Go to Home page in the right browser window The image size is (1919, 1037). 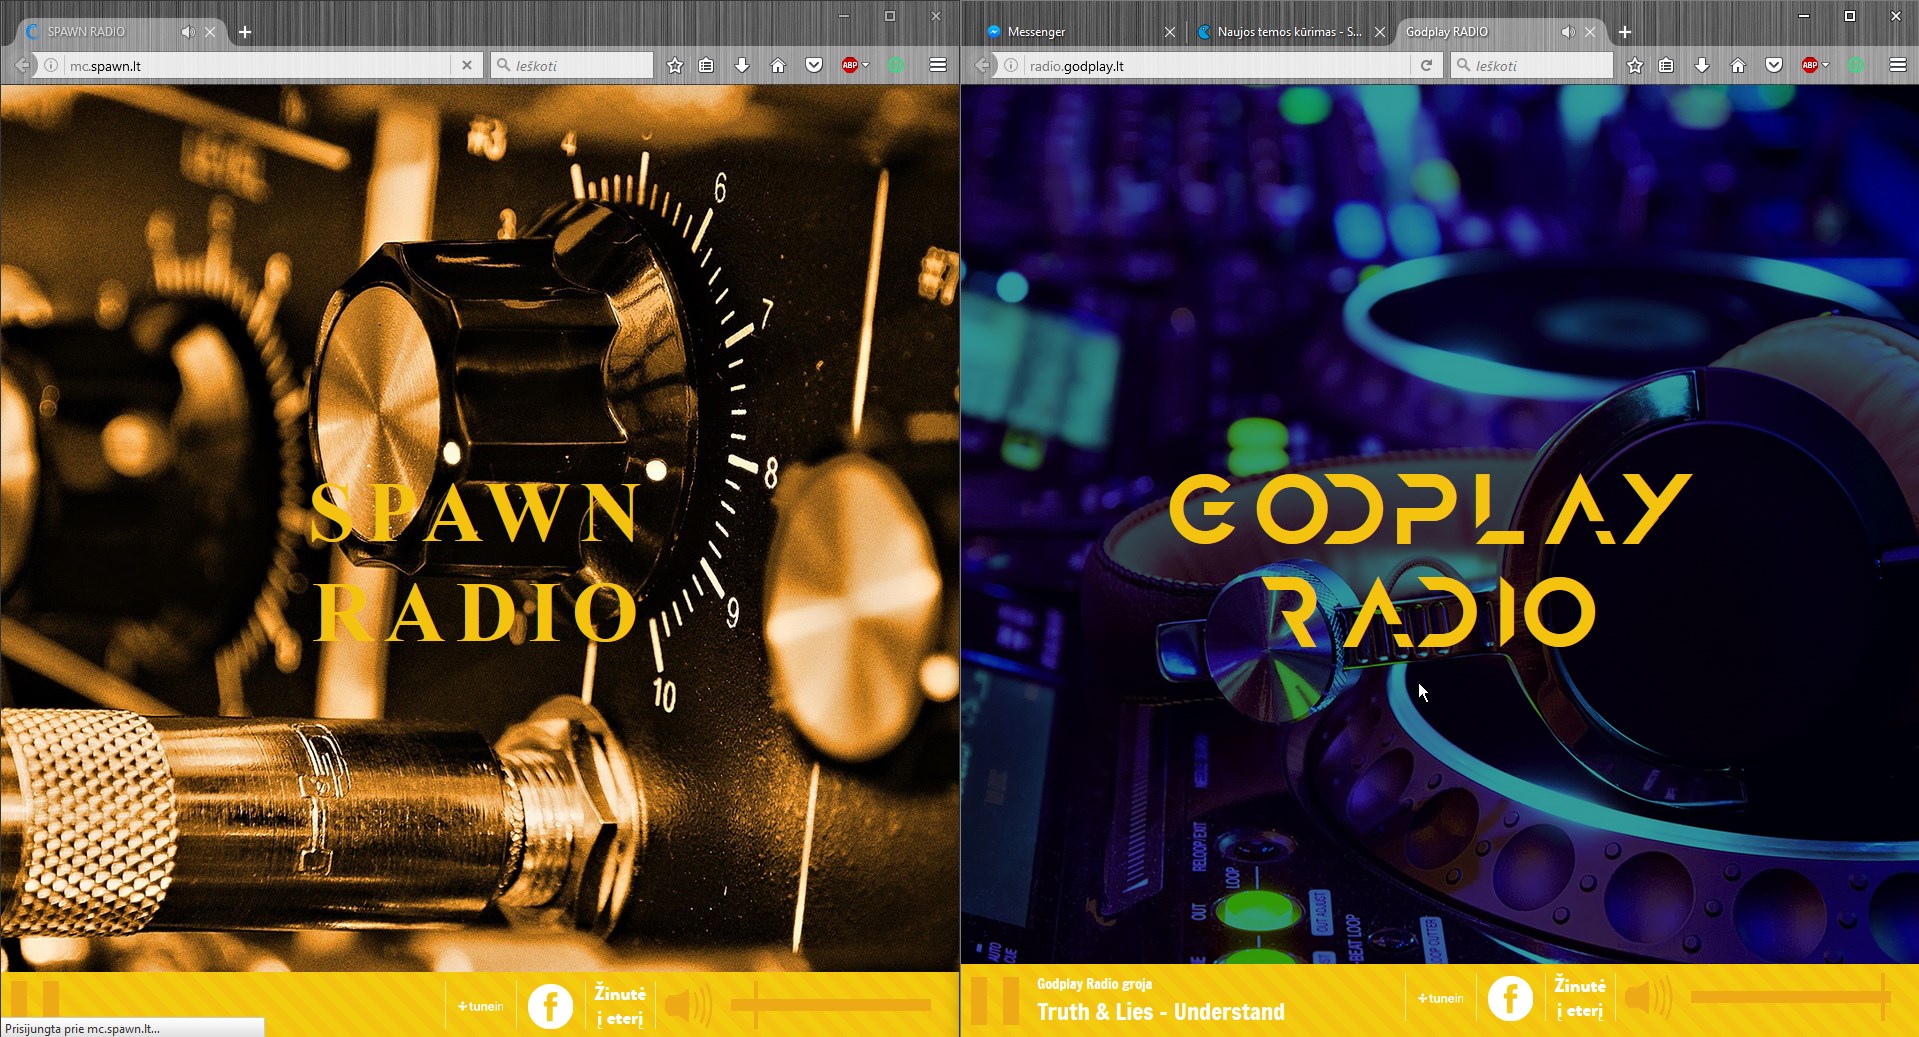click(1738, 65)
